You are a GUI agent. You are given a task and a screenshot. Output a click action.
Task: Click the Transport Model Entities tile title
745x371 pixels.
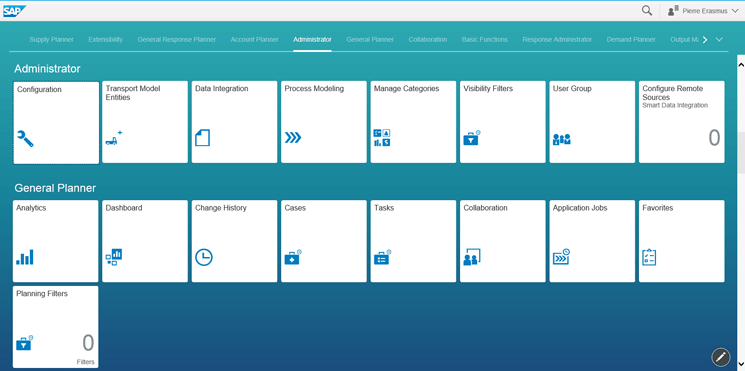[x=133, y=93]
